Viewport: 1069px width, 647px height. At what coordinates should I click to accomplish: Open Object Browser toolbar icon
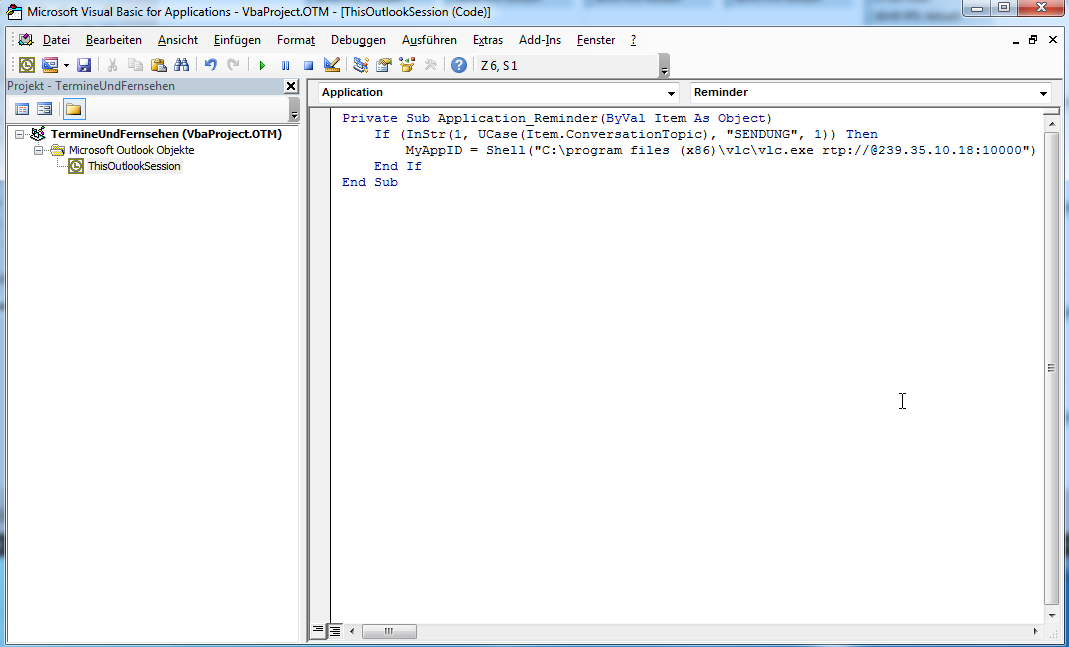pyautogui.click(x=407, y=65)
